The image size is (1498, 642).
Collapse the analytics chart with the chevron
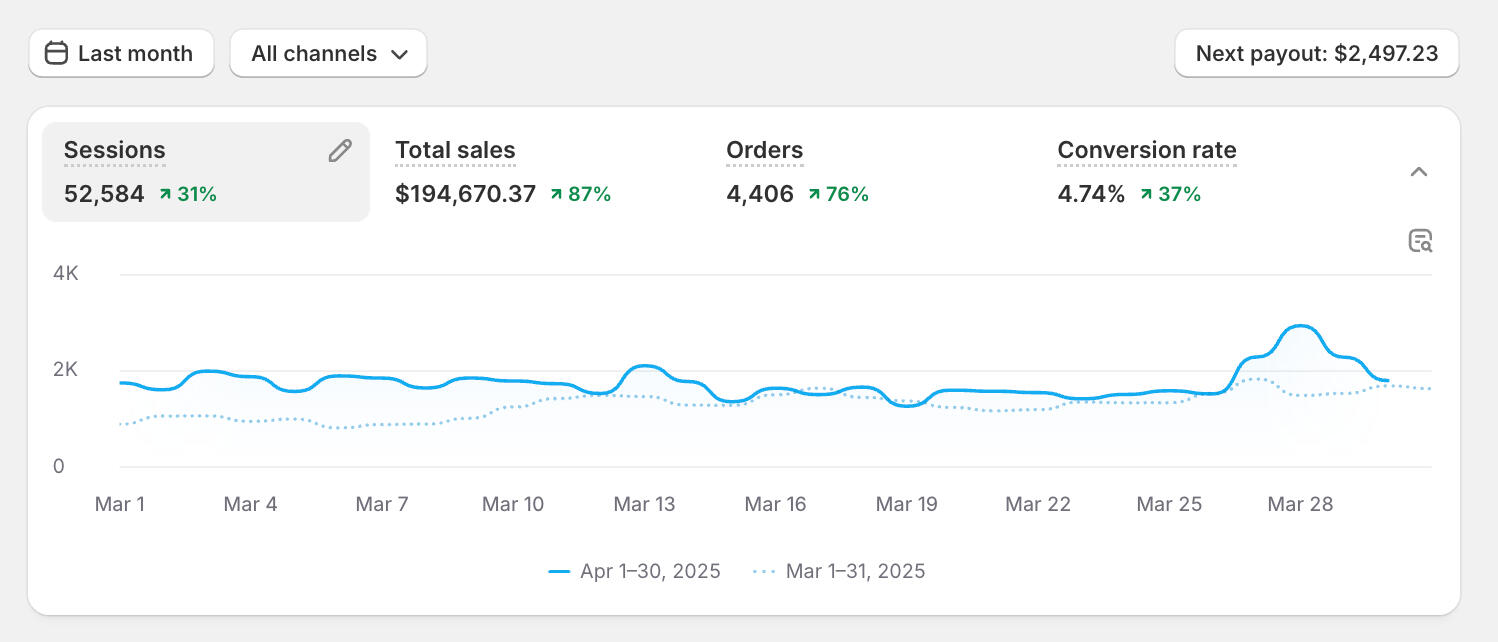coord(1420,171)
